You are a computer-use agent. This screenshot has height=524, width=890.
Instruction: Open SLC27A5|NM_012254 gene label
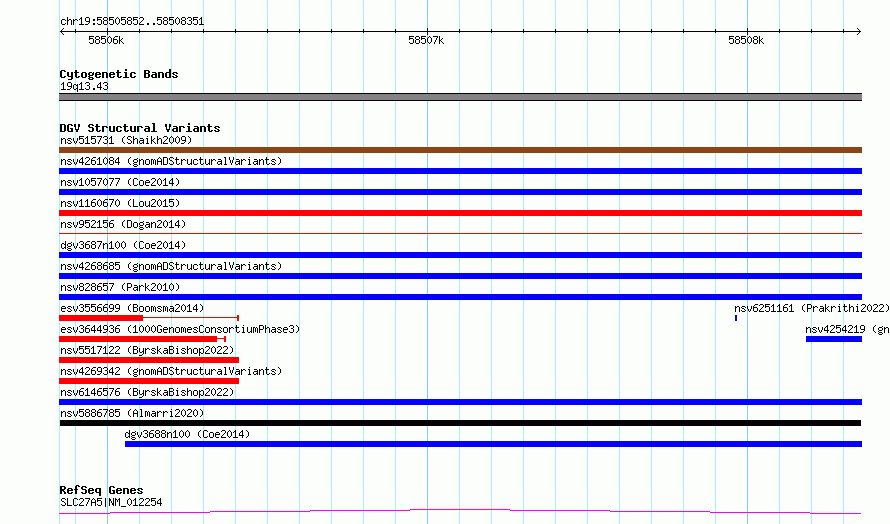(x=111, y=502)
